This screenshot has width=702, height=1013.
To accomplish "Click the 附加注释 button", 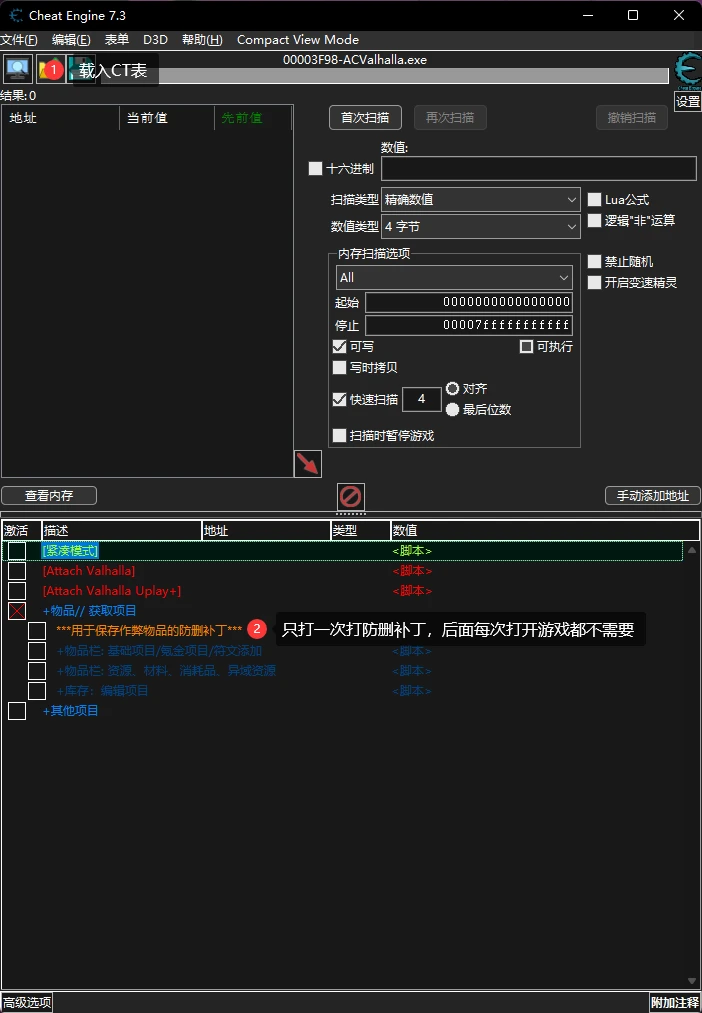I will tap(676, 1003).
